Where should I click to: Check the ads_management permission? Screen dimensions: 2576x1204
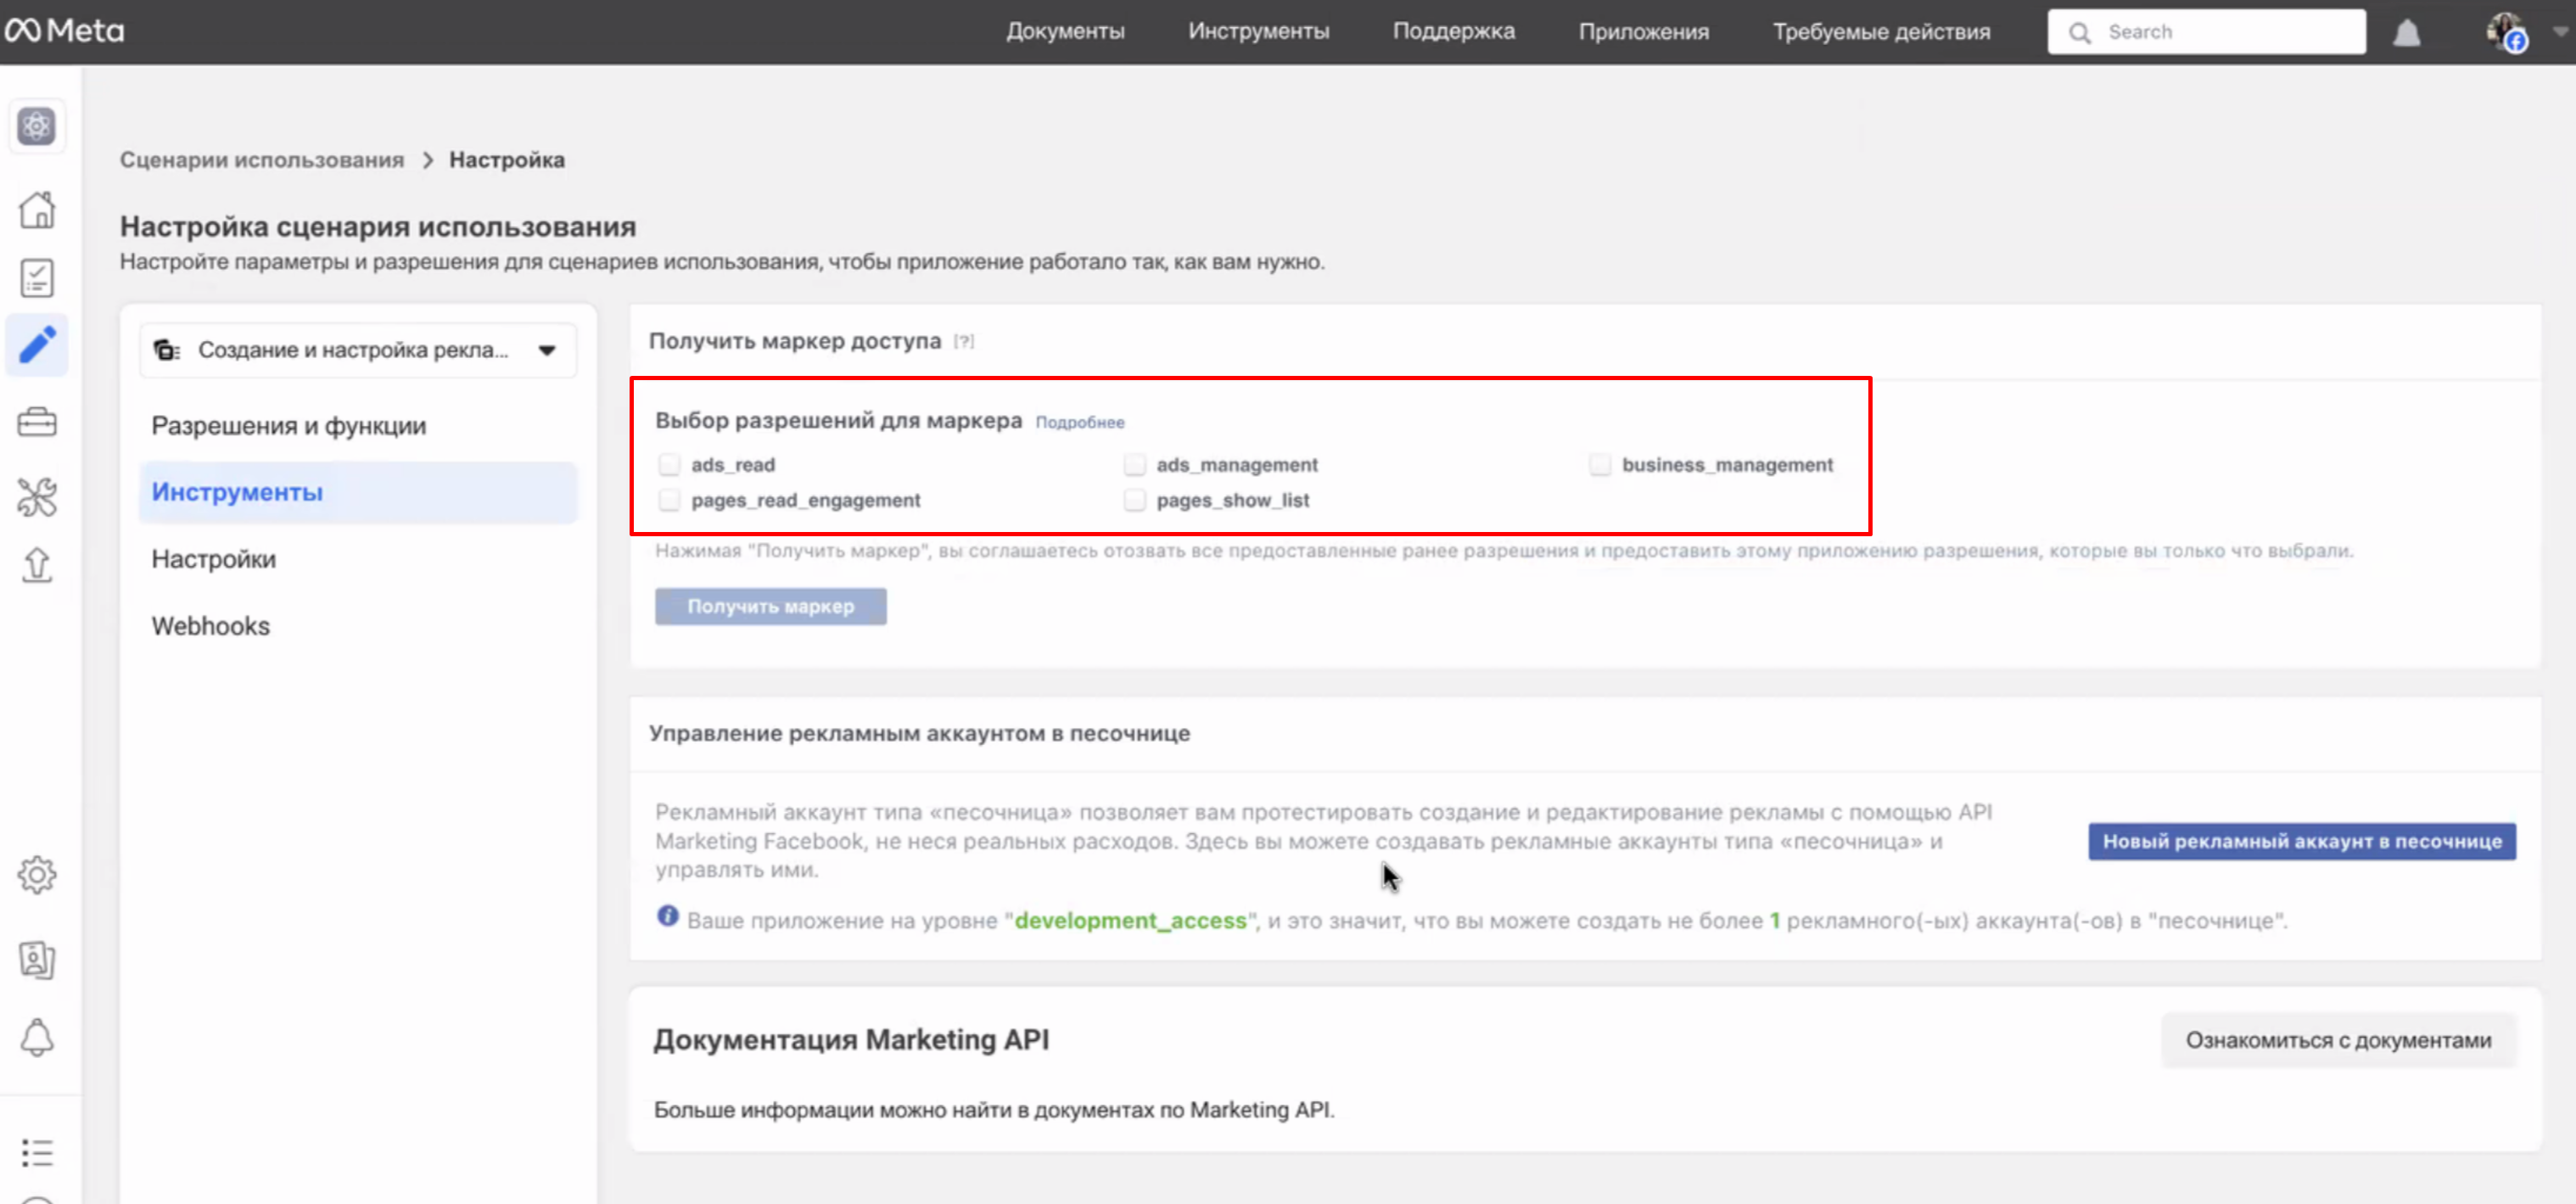tap(1134, 465)
